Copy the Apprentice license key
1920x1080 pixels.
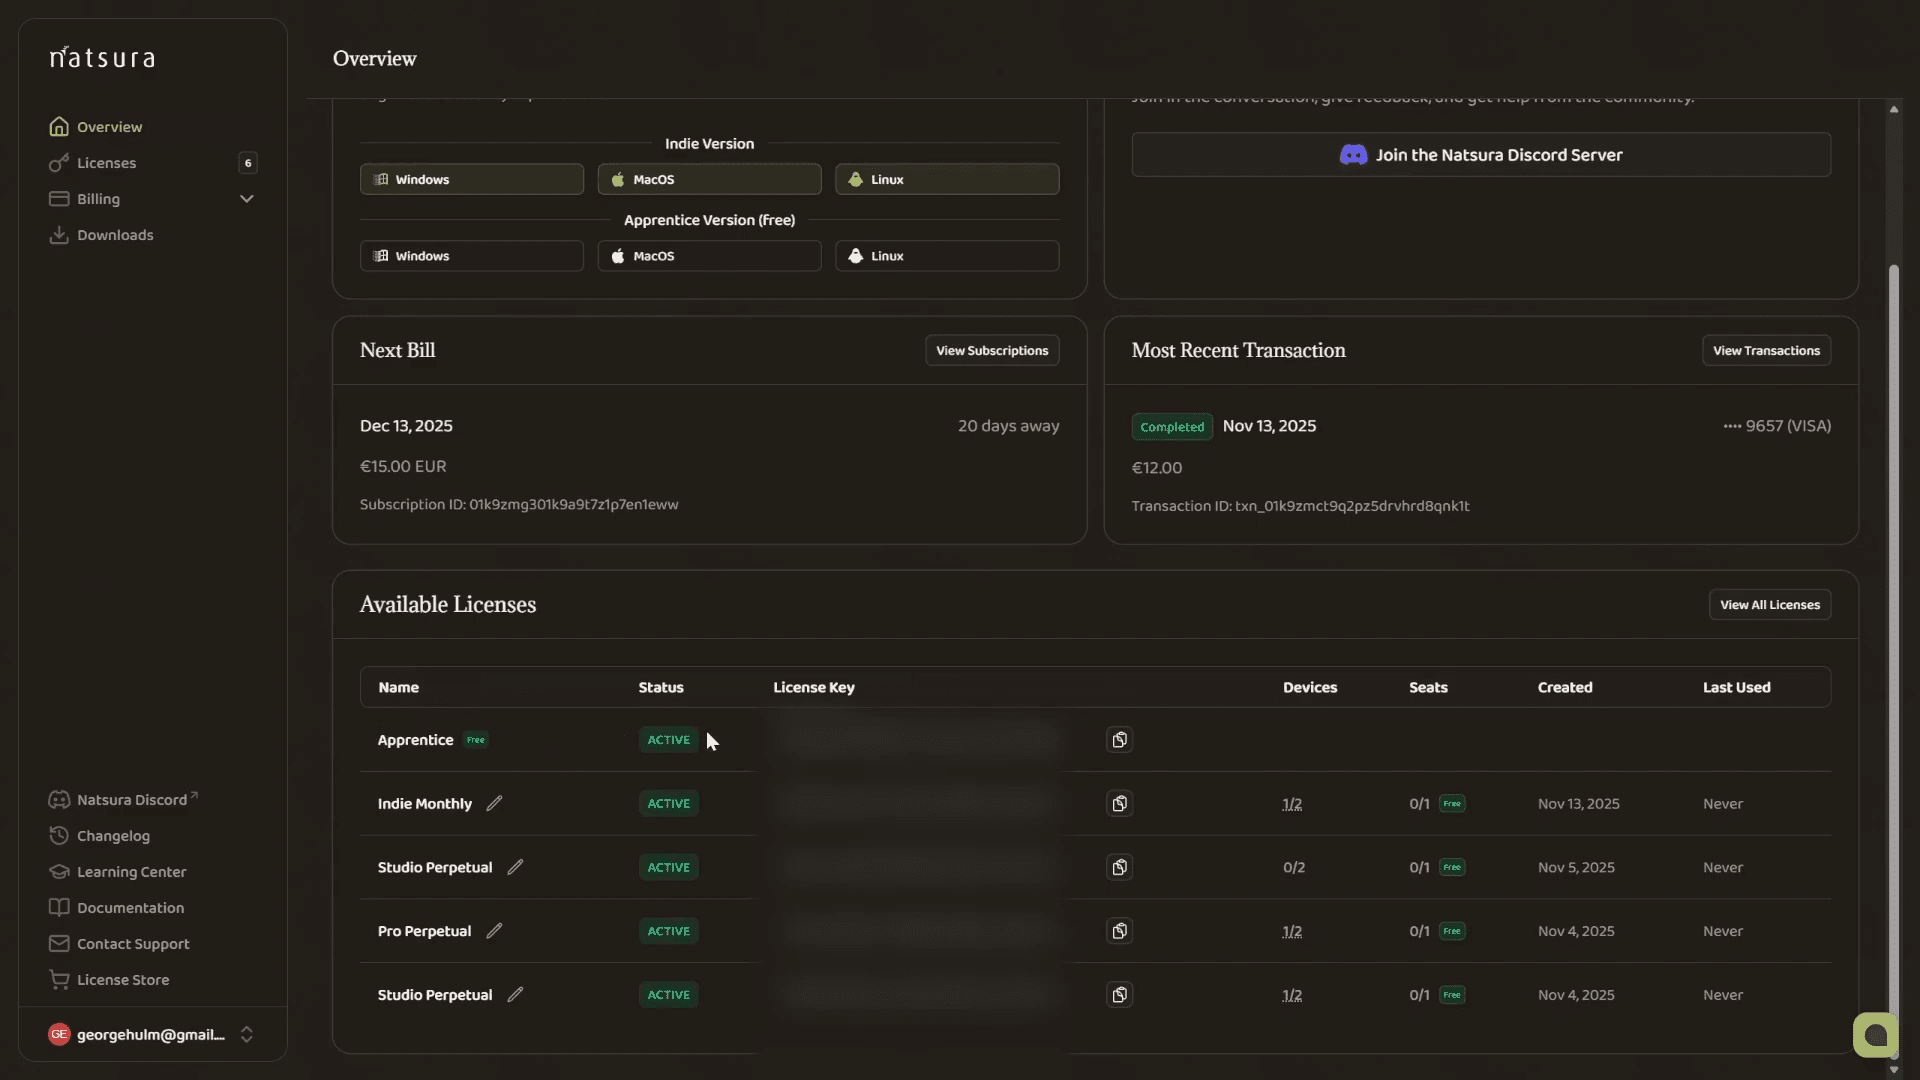tap(1119, 740)
